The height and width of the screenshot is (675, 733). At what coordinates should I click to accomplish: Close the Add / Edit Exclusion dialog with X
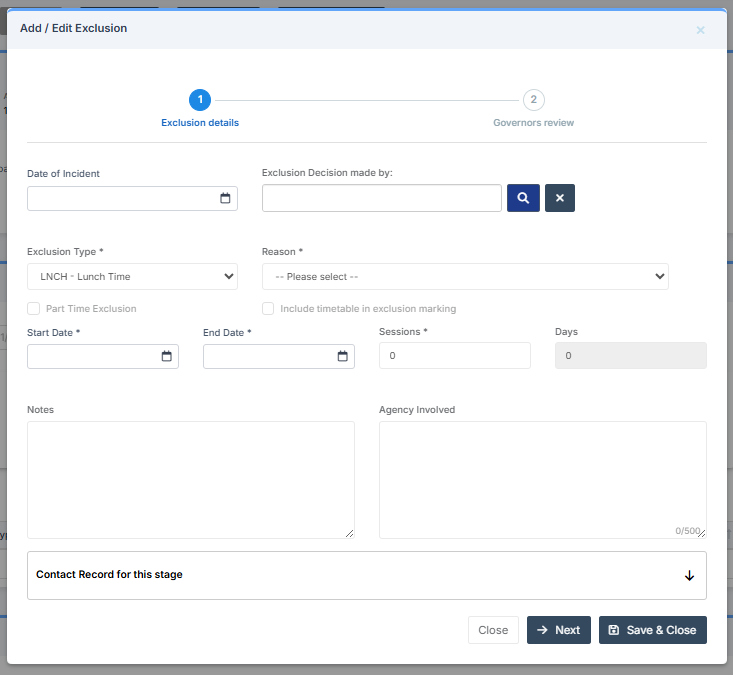700,30
